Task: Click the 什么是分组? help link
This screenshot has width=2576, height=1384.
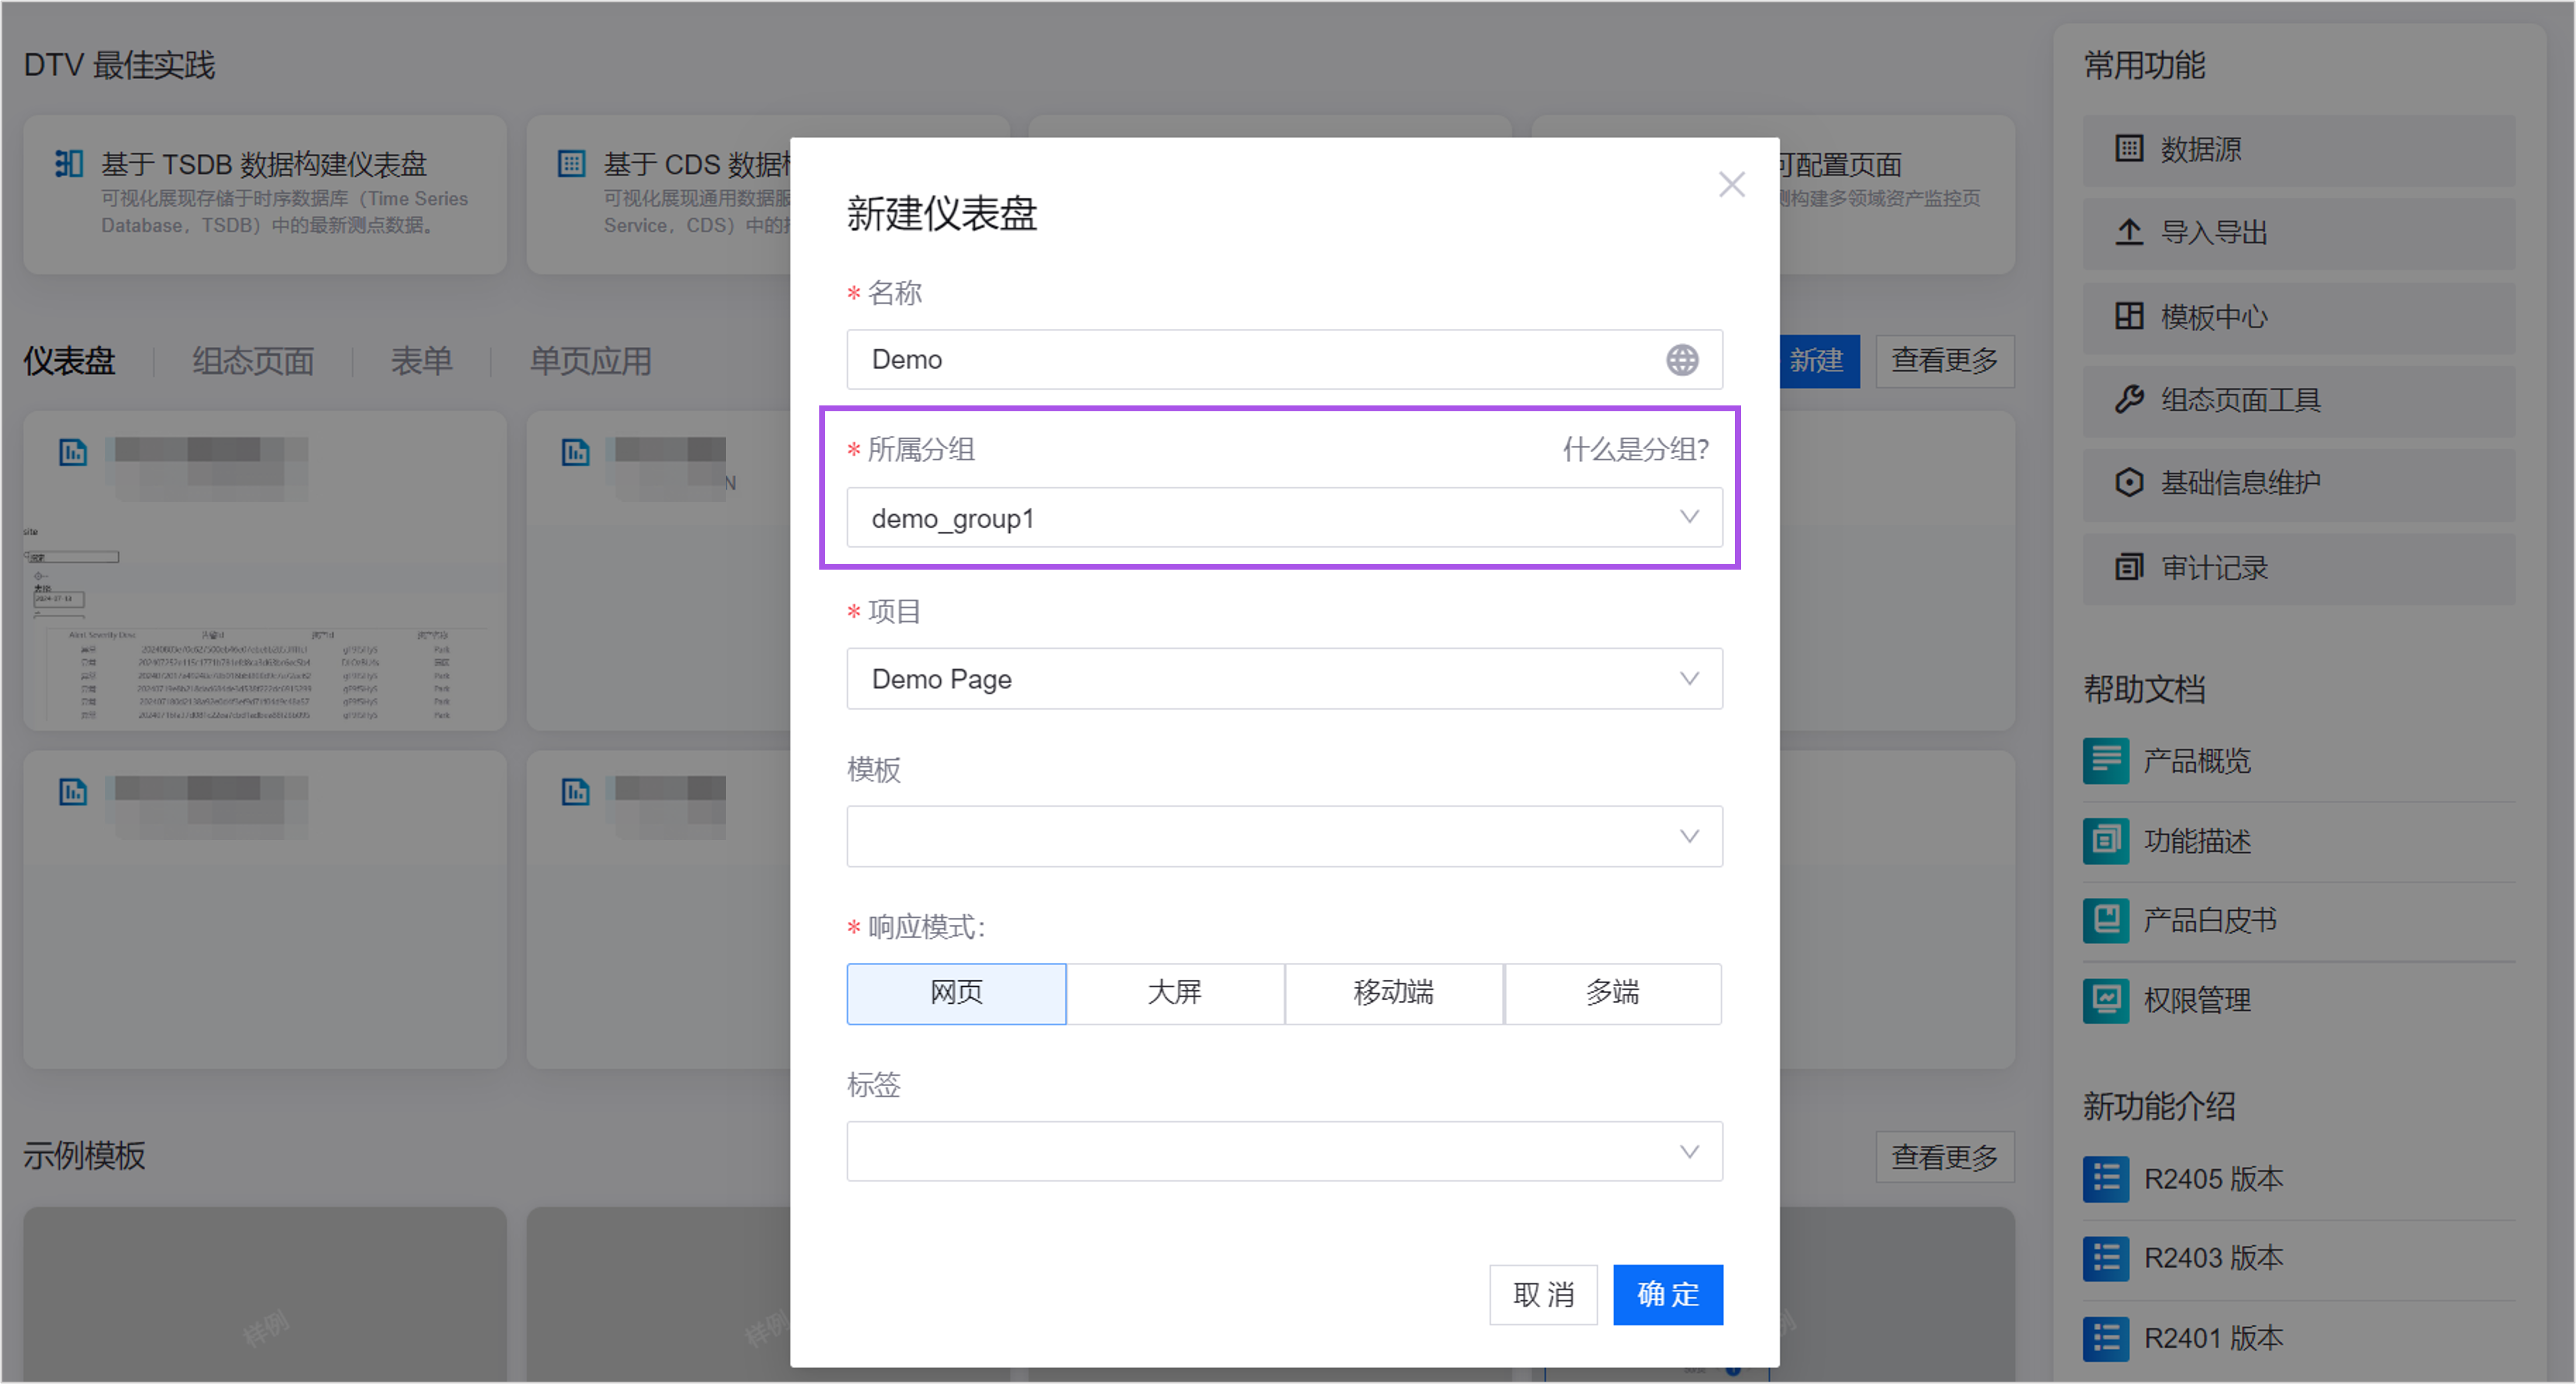Action: pos(1636,450)
